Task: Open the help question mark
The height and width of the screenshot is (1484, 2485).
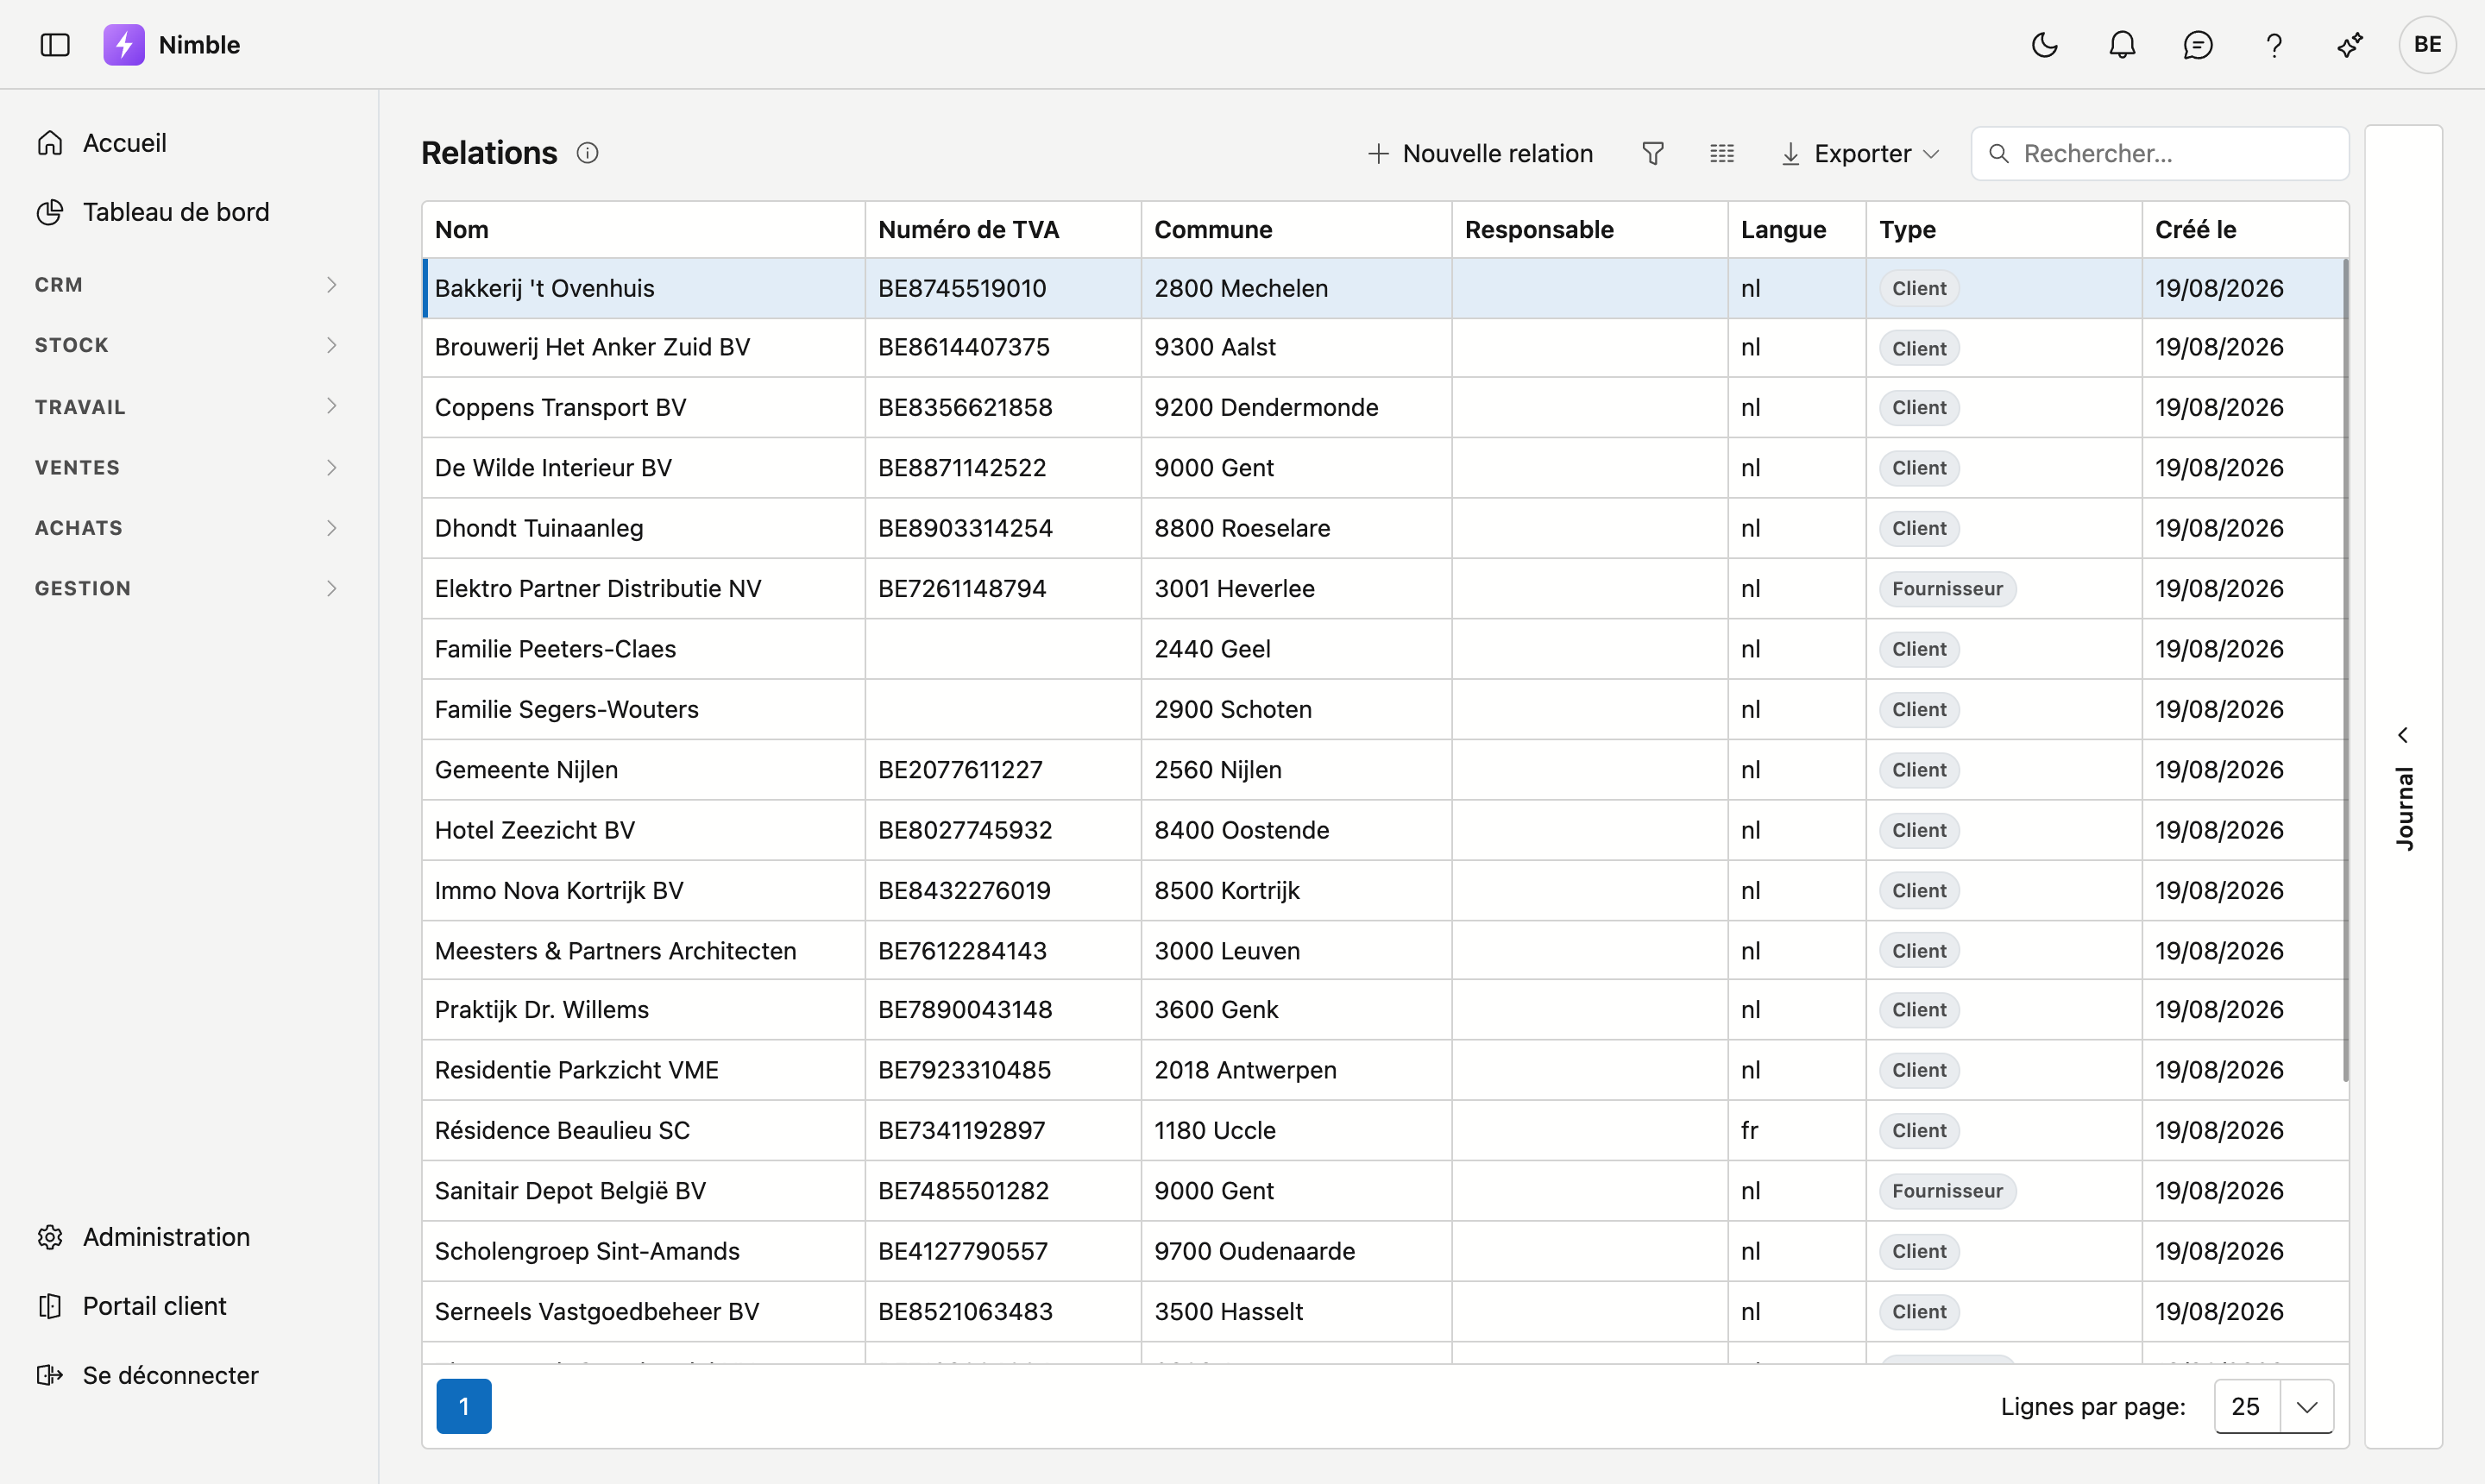Action: point(2274,45)
